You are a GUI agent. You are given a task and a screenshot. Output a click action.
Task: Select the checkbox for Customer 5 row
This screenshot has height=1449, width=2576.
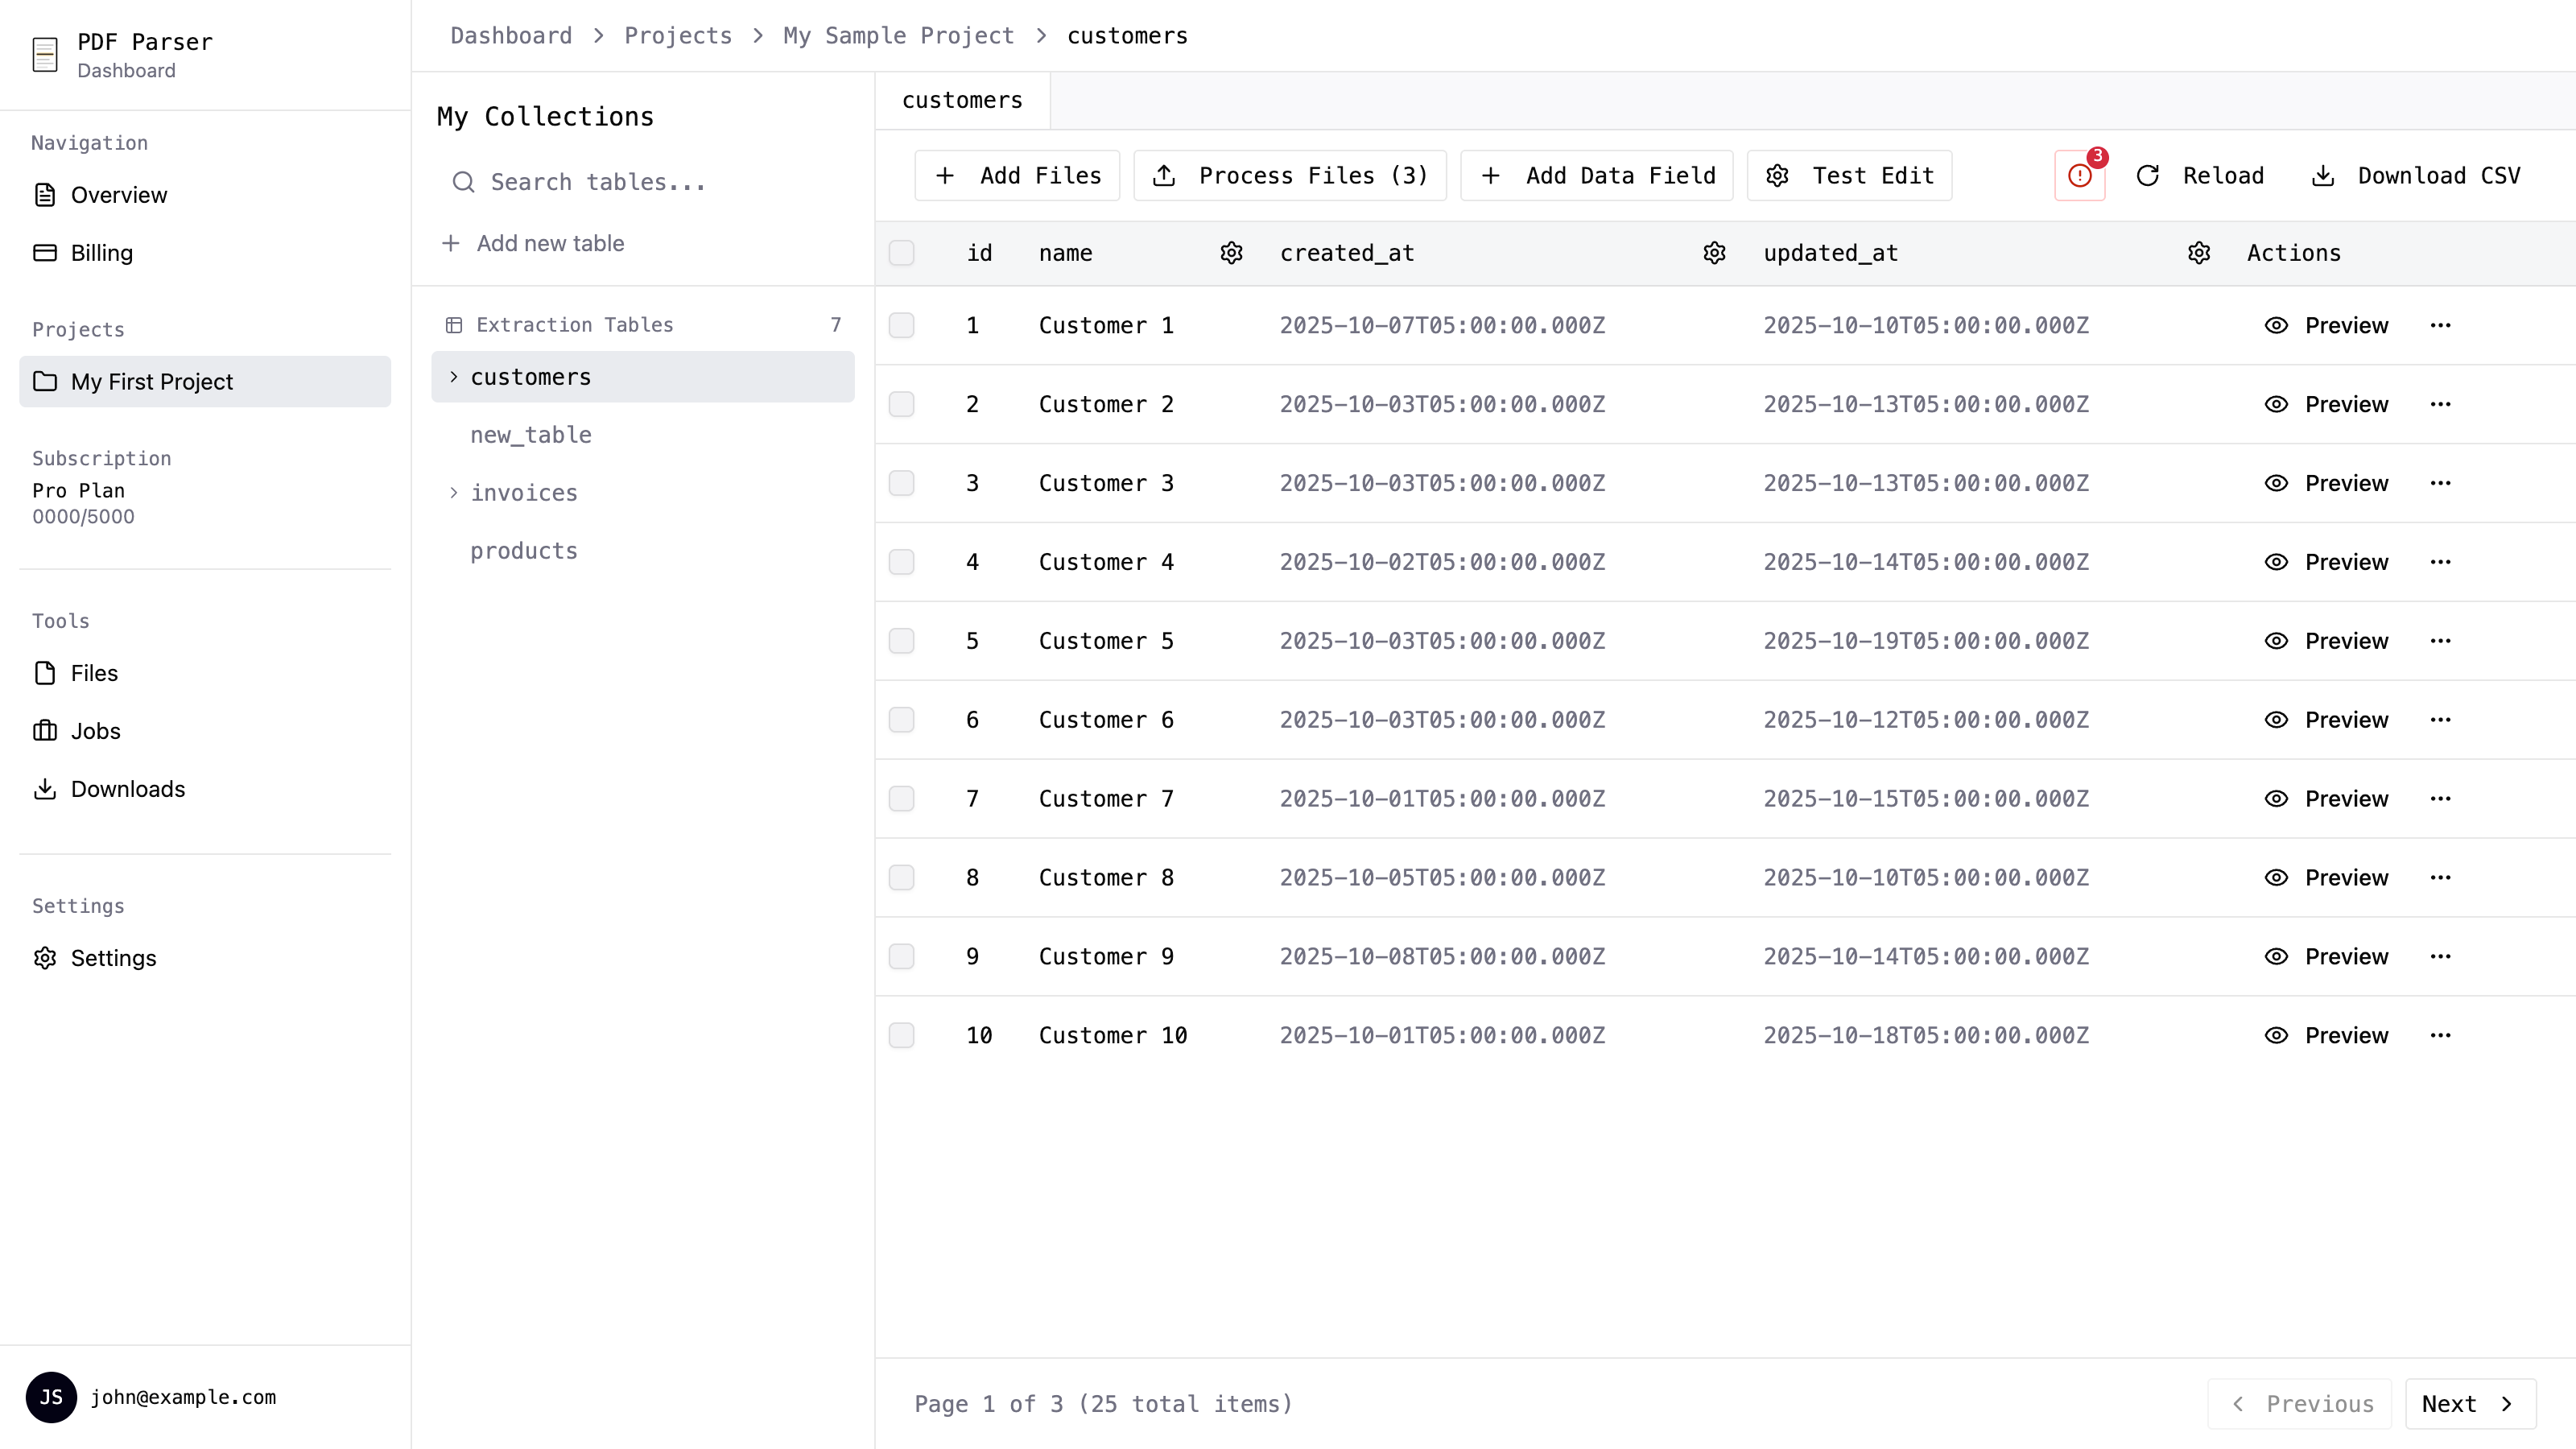(902, 641)
